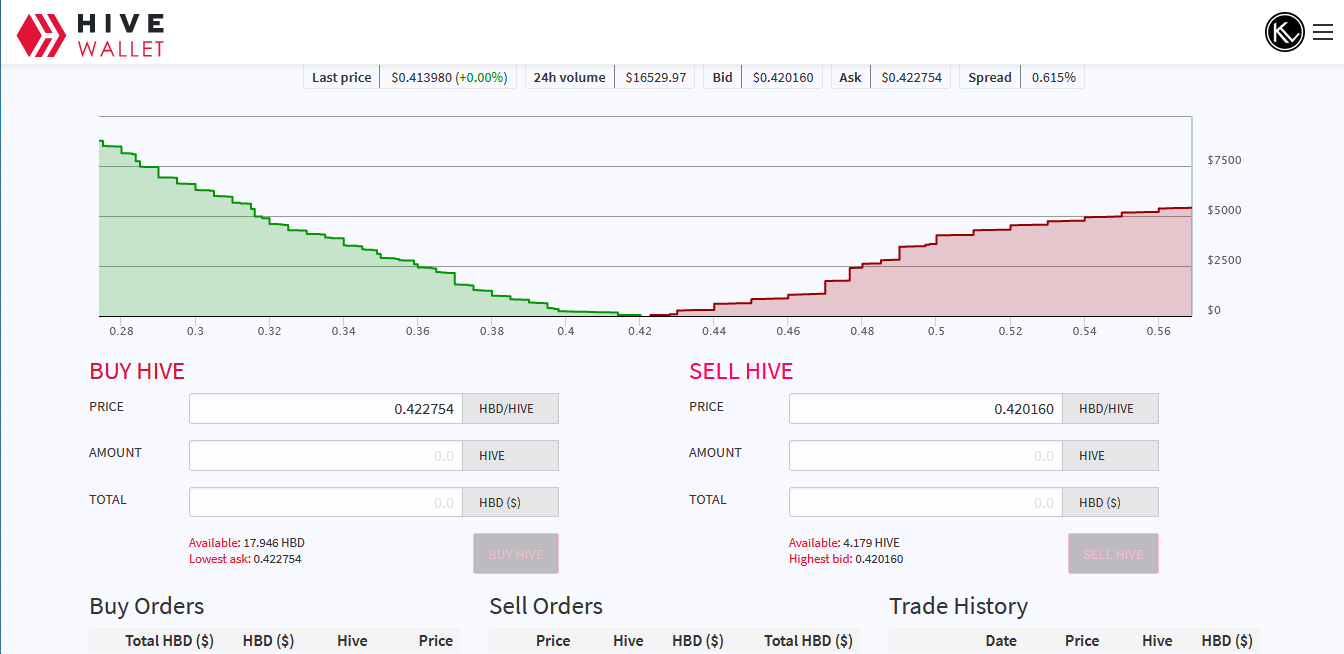Click the Buy HIVE total field
The height and width of the screenshot is (654, 1344).
pyautogui.click(x=326, y=503)
